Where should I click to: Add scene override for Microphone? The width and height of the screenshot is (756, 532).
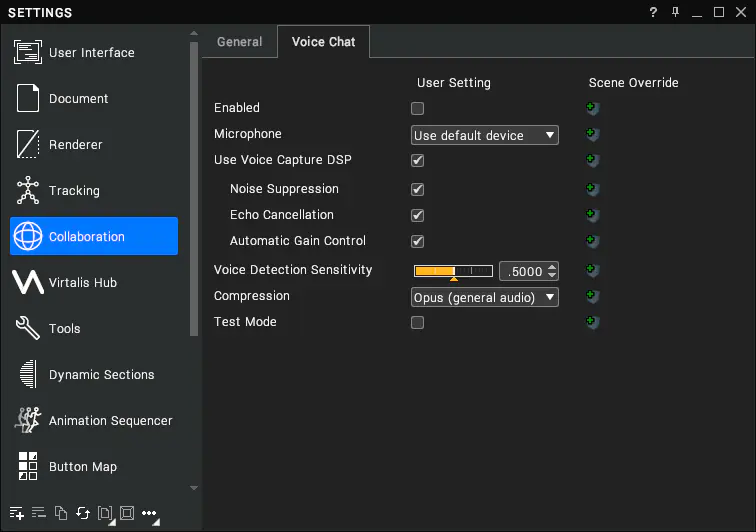tap(593, 134)
